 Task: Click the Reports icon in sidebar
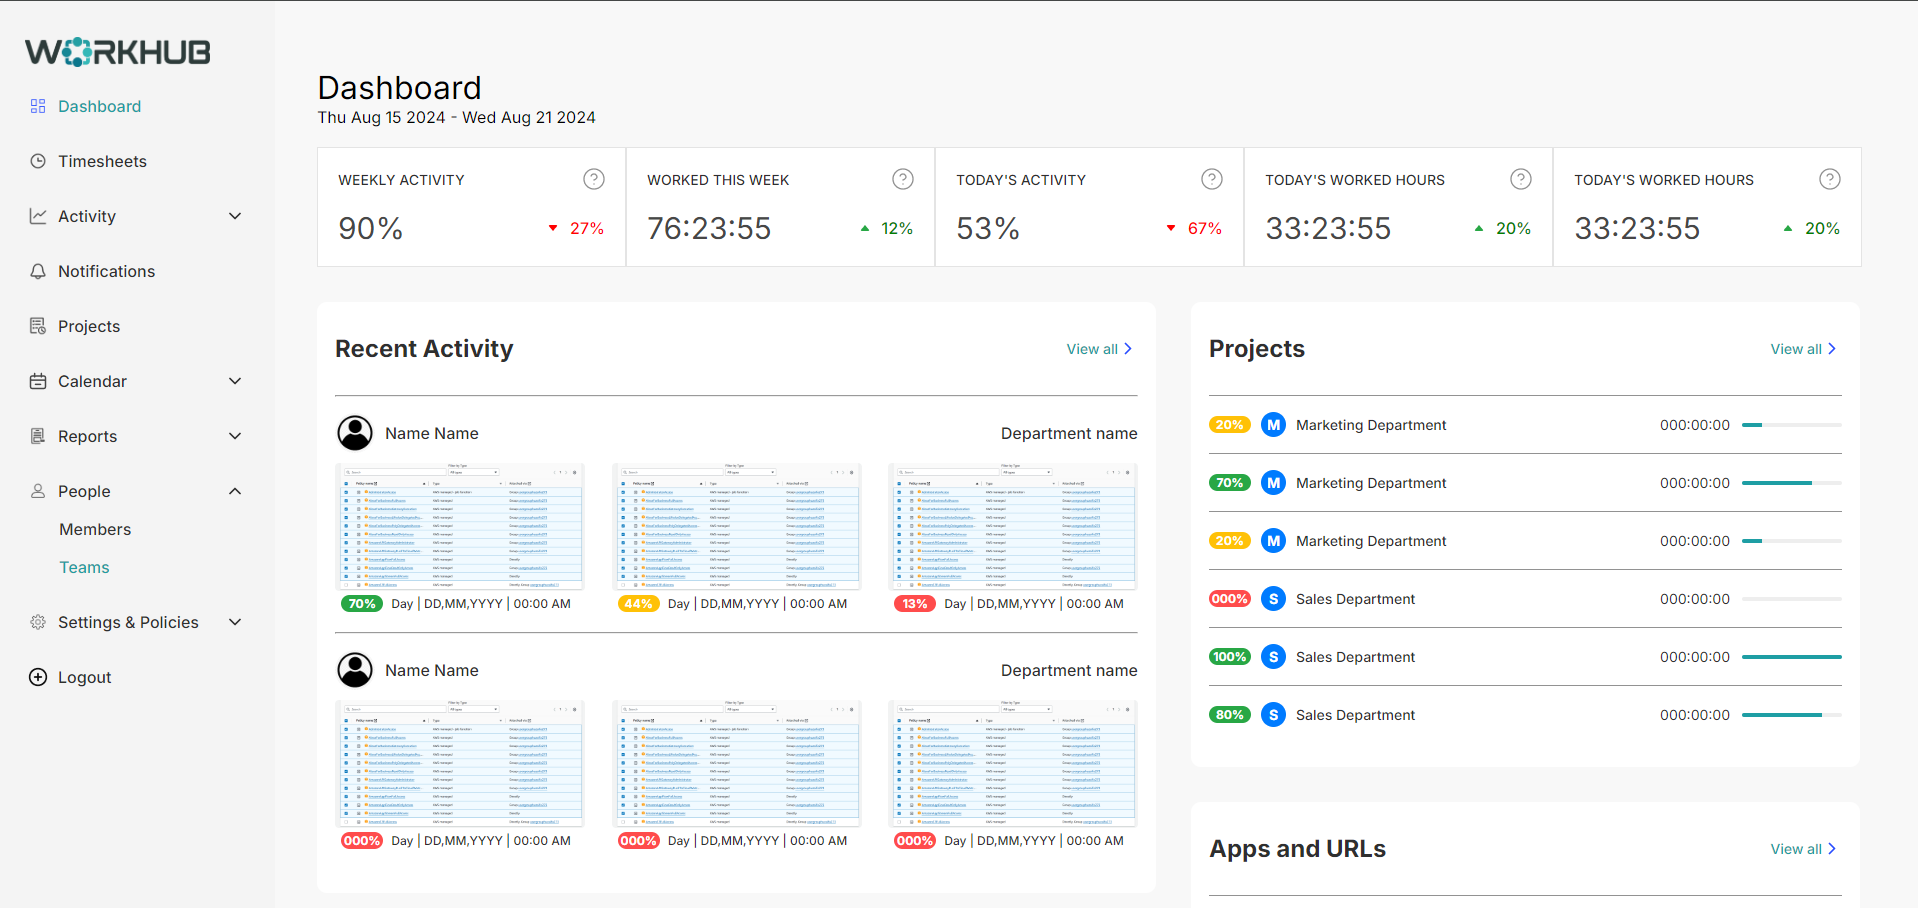(x=38, y=436)
